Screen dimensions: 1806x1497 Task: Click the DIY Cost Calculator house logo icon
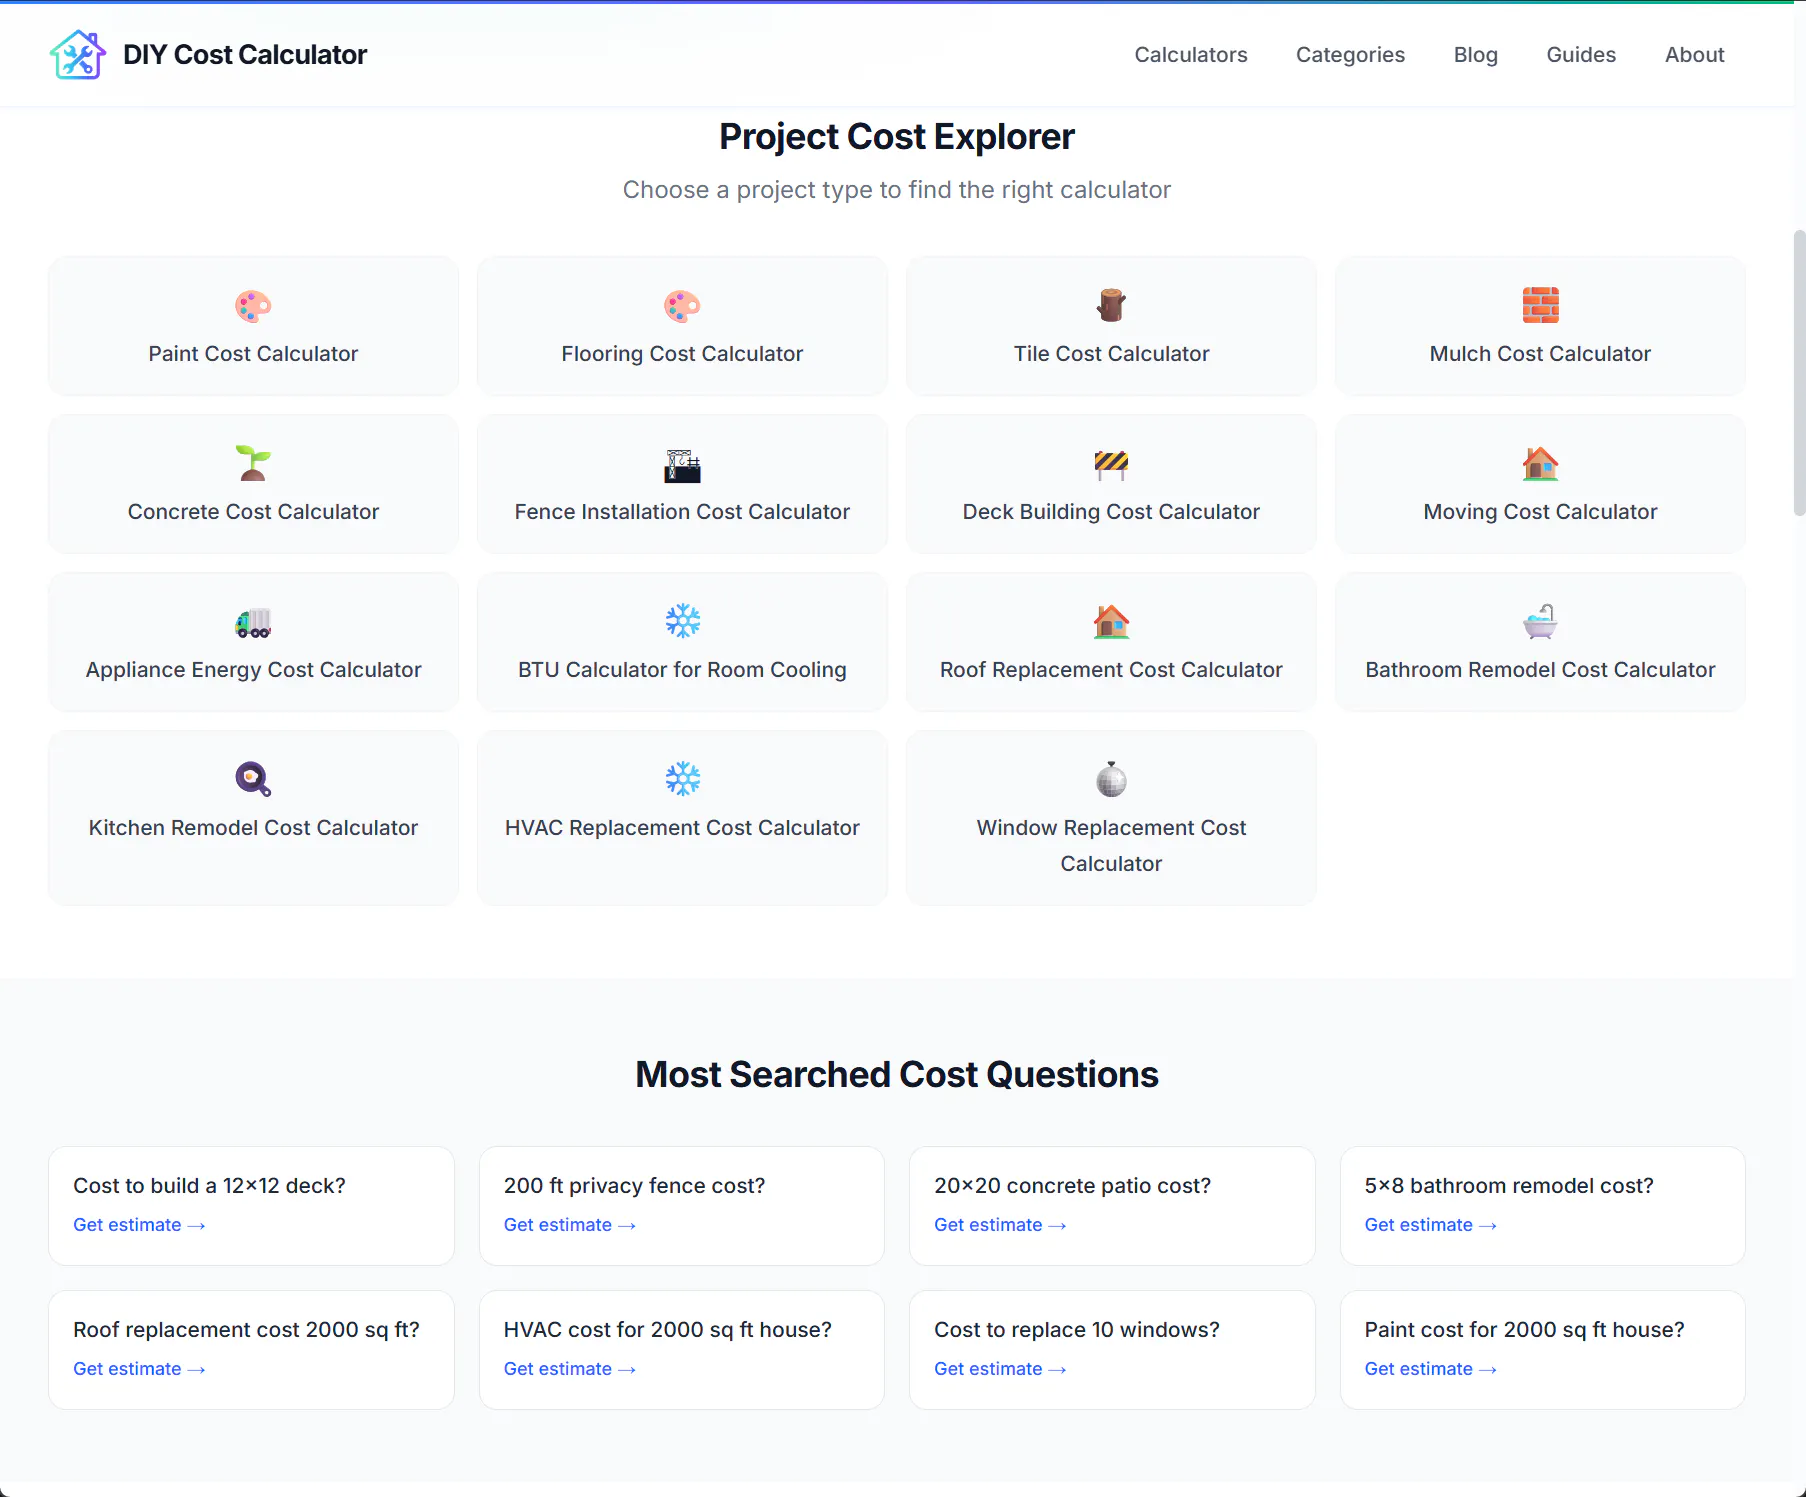click(x=78, y=54)
